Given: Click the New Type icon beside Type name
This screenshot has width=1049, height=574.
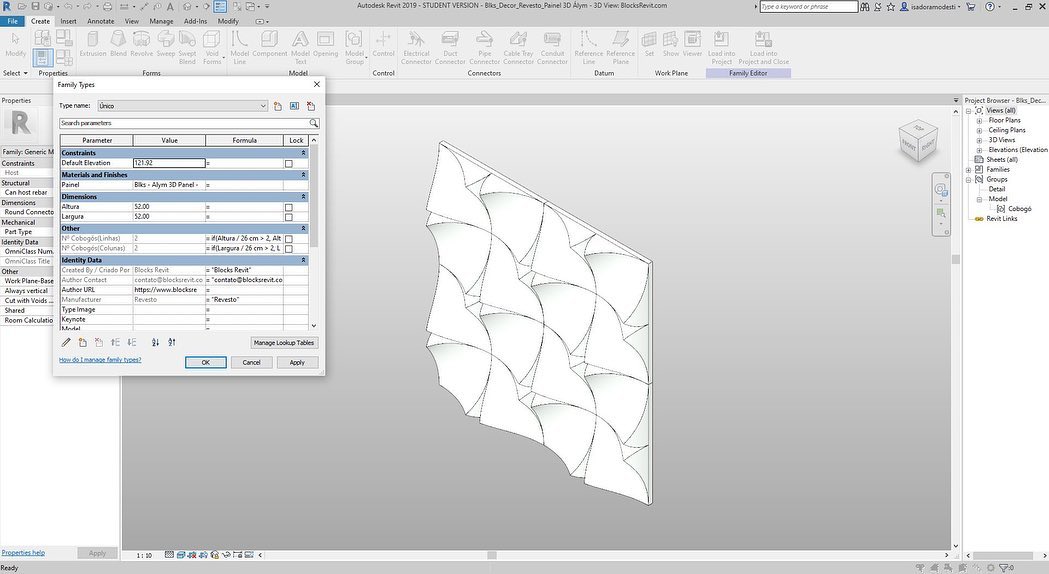Looking at the screenshot, I should click(278, 106).
